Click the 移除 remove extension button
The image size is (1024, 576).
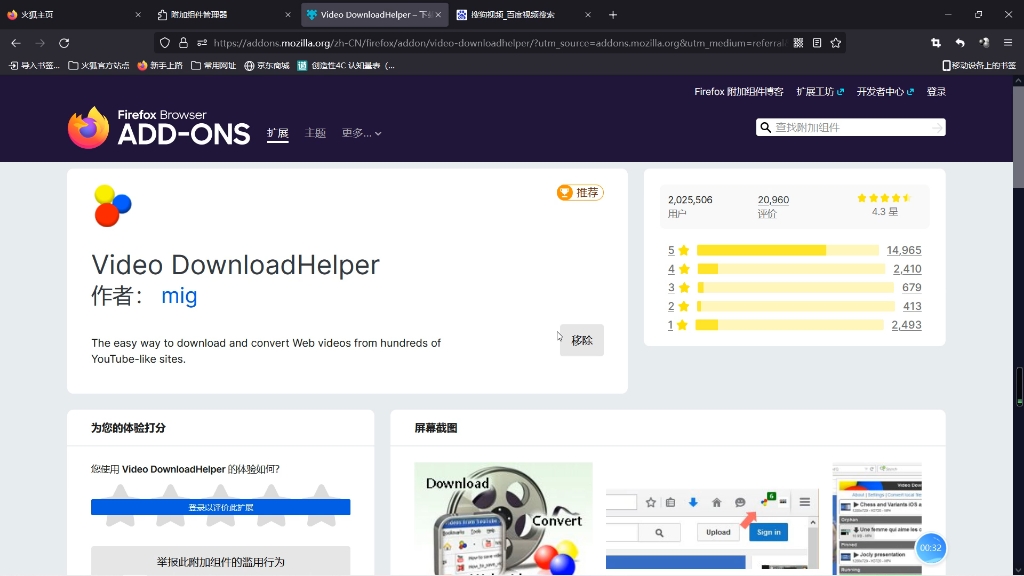click(581, 340)
